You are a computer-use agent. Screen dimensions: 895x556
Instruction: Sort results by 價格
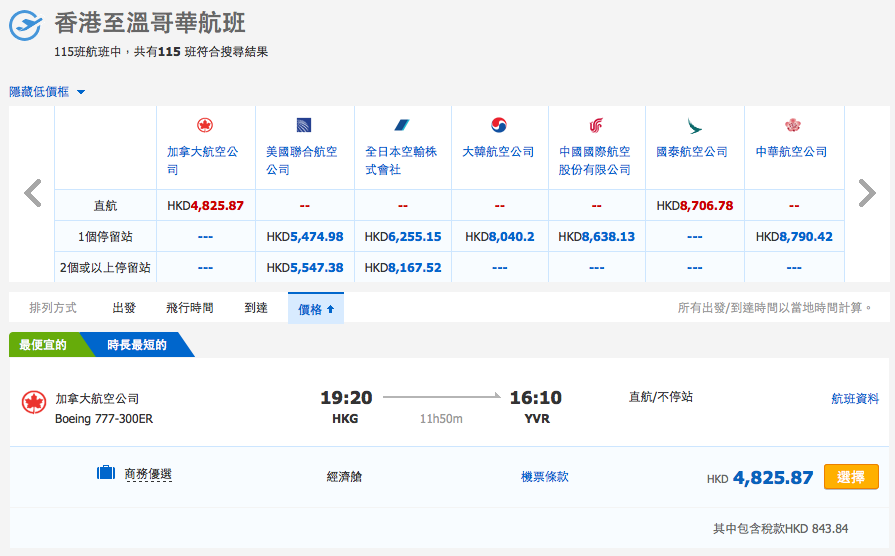coord(316,309)
